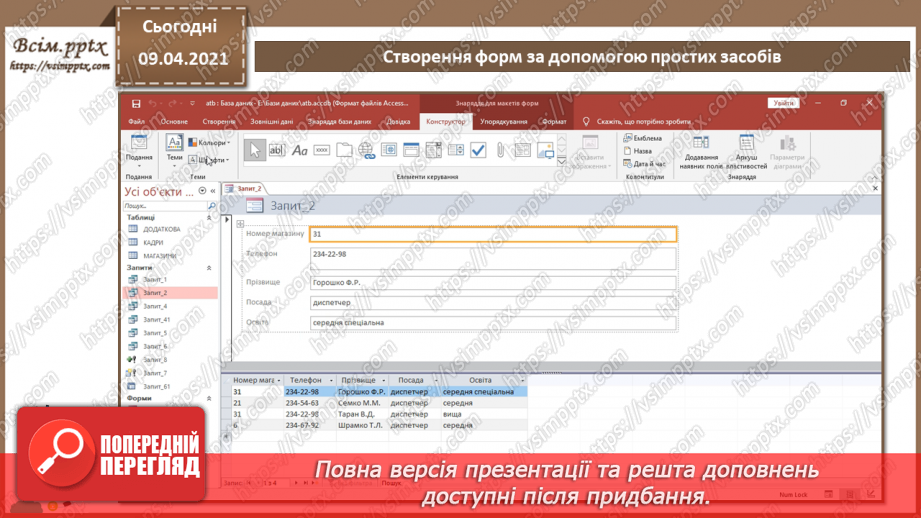Collapse the Запити group in navigation pane
The height and width of the screenshot is (518, 921).
click(x=210, y=268)
